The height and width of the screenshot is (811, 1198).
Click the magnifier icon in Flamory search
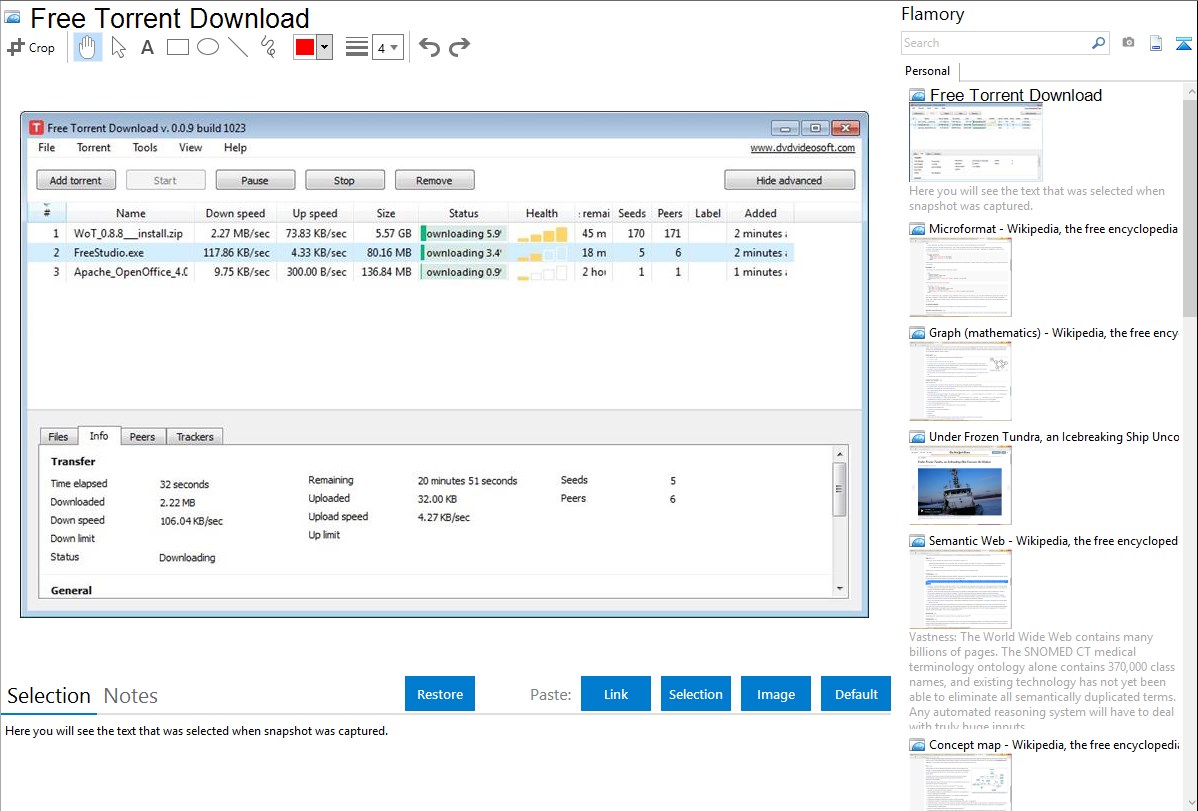pos(1098,43)
